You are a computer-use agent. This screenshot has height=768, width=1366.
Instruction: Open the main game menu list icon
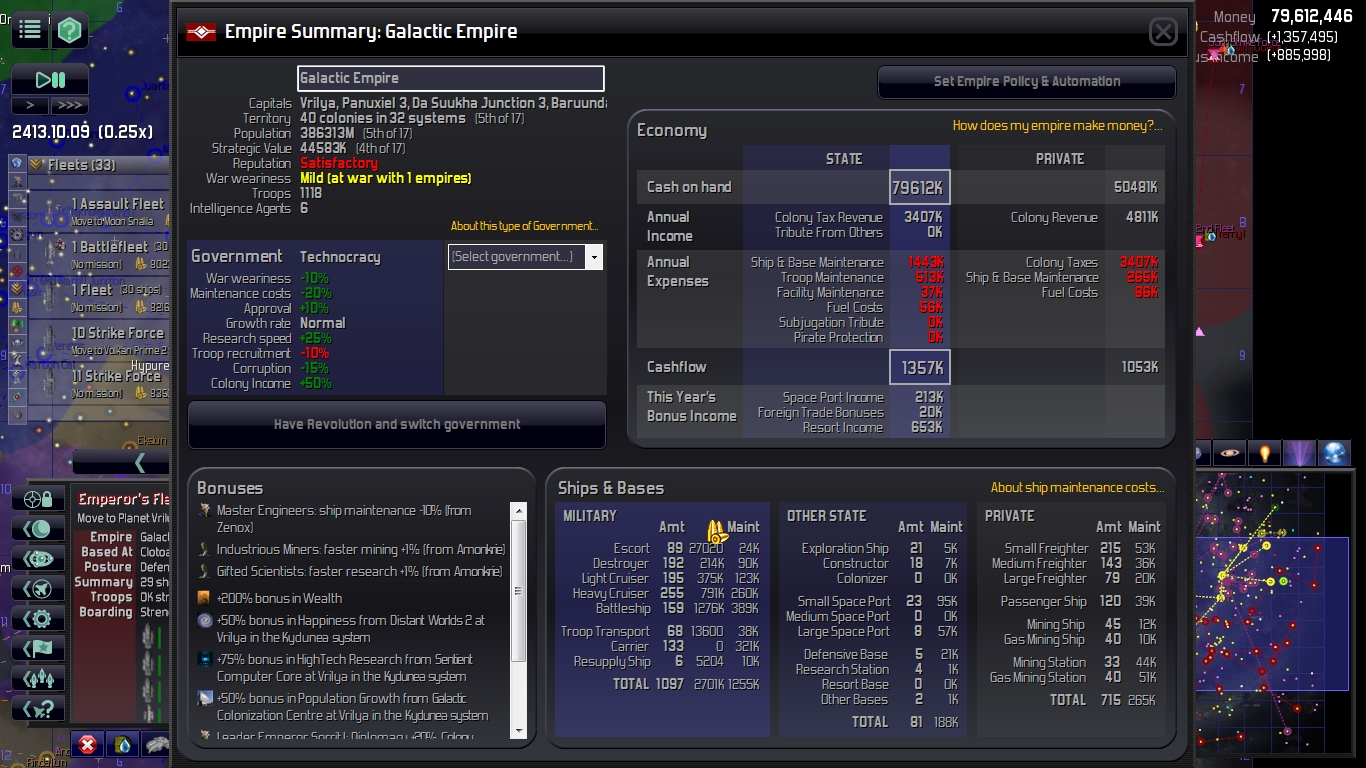[30, 31]
